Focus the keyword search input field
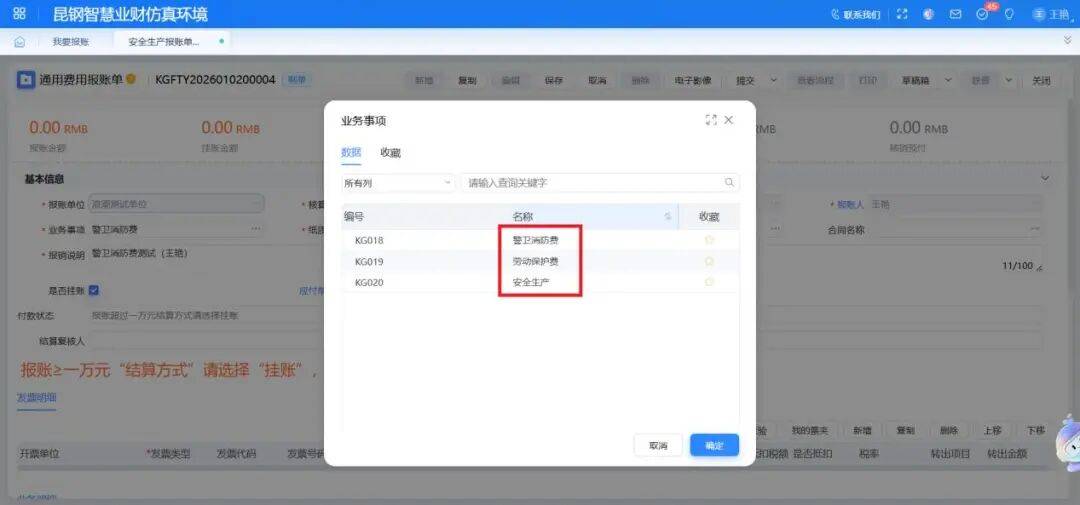Viewport: 1080px width, 505px height. 590,183
